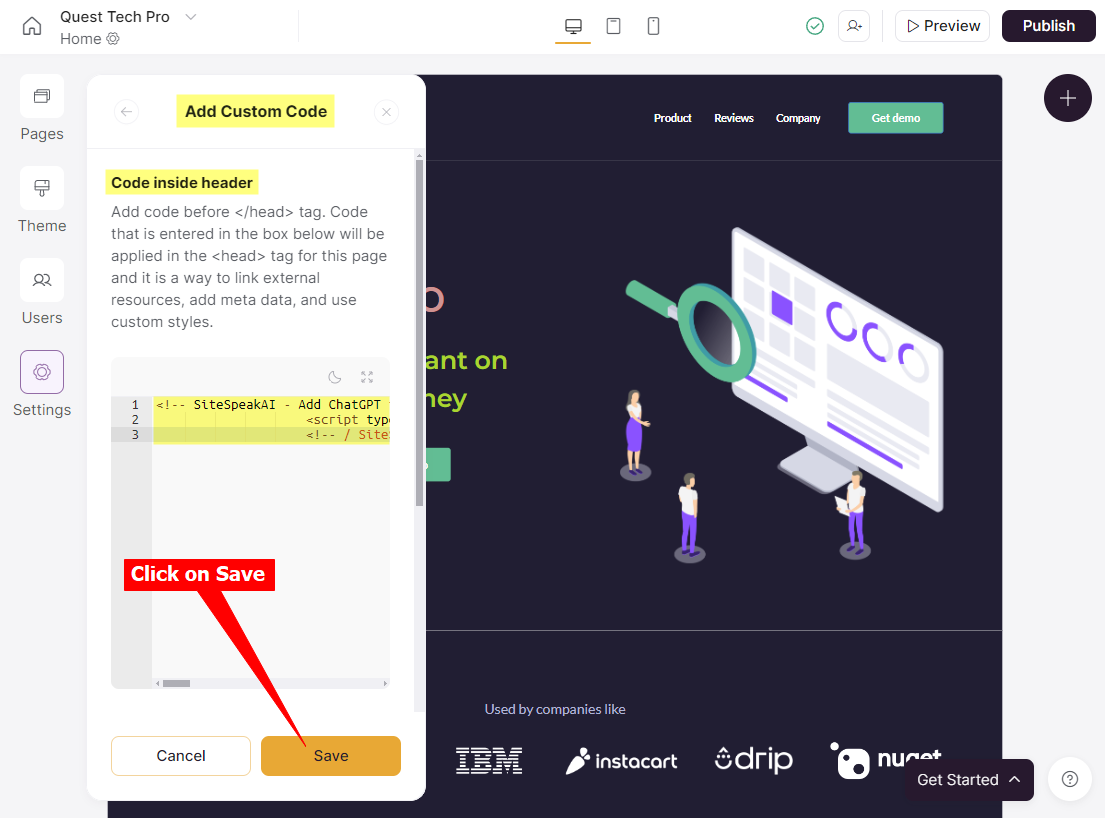Click the Get demo button

pyautogui.click(x=896, y=118)
